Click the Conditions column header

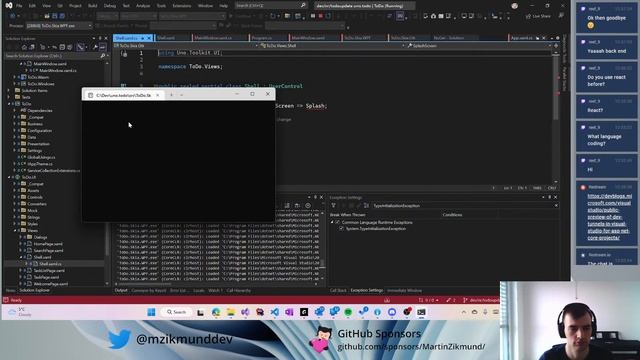[x=452, y=215]
